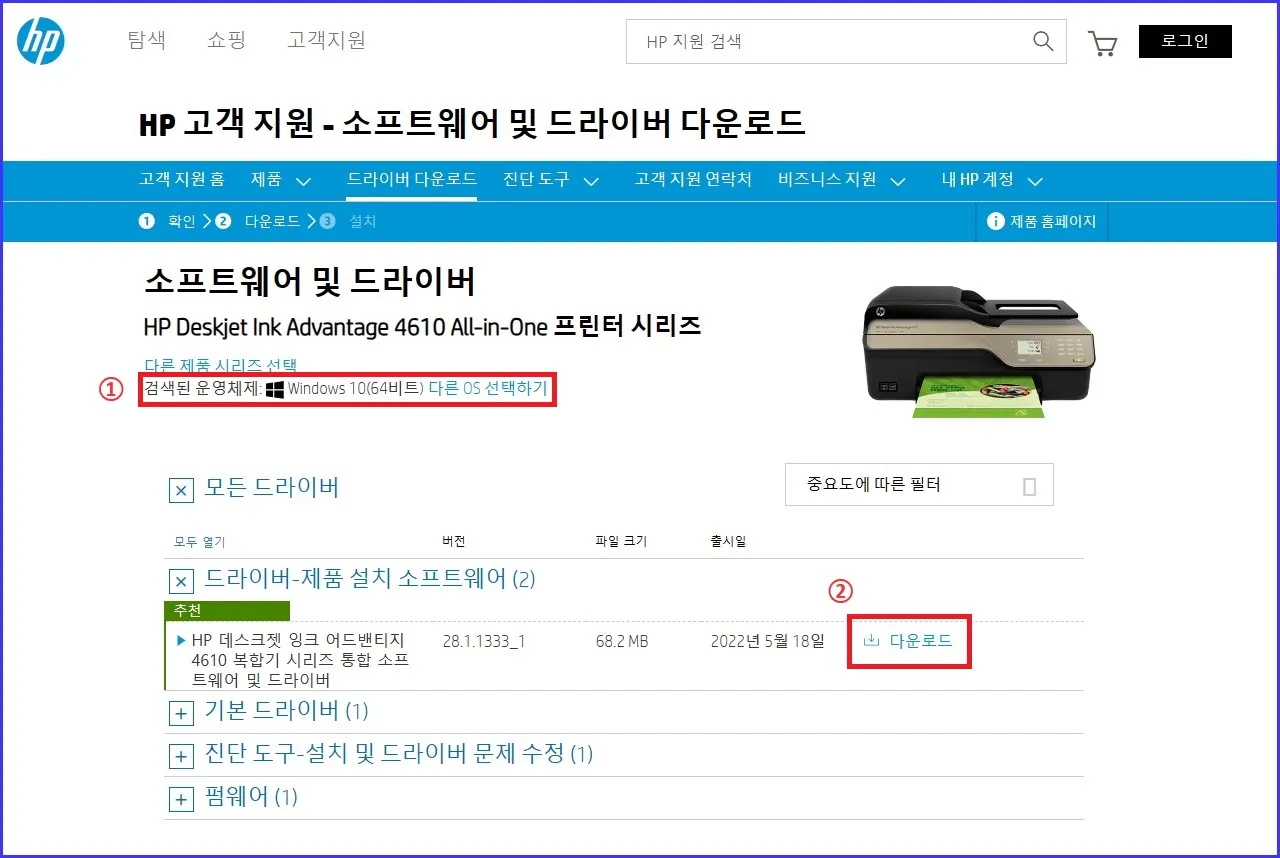Open the 비즈니스 지원 dropdown menu
The height and width of the screenshot is (858, 1280).
(842, 180)
